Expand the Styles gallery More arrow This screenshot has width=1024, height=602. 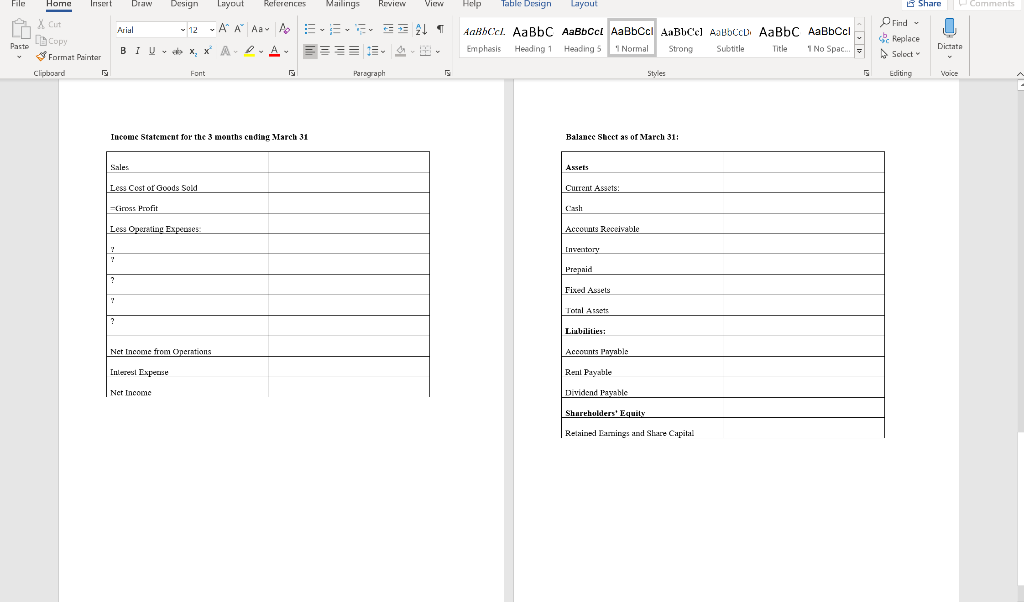[859, 51]
